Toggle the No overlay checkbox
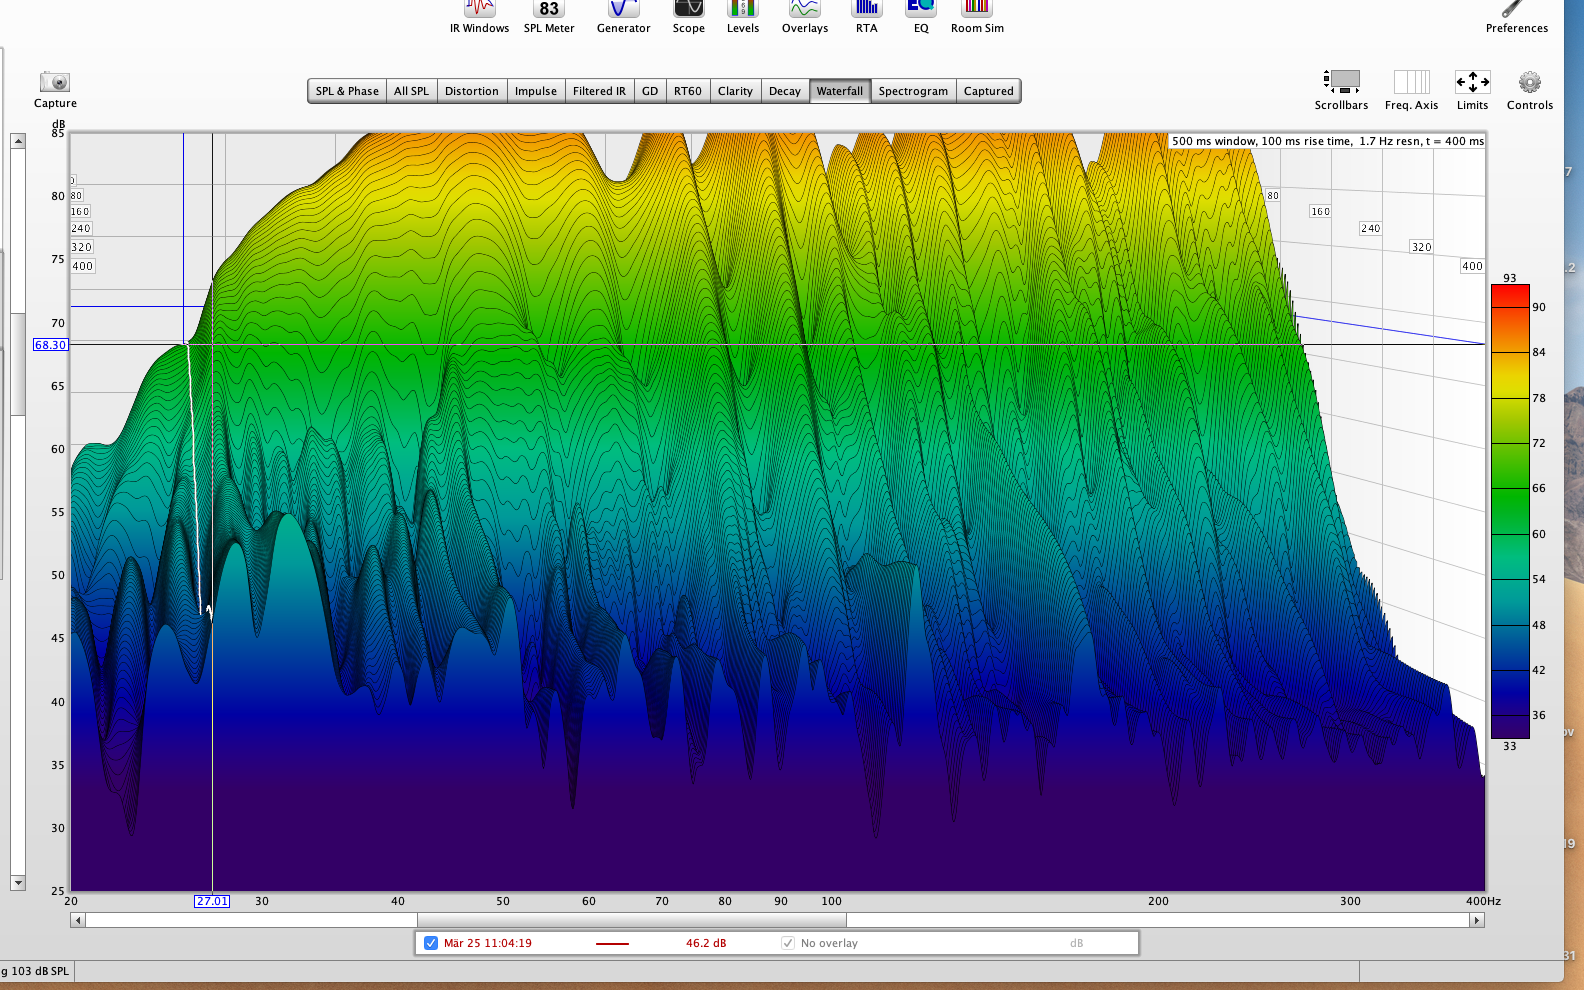The image size is (1584, 990). click(788, 943)
